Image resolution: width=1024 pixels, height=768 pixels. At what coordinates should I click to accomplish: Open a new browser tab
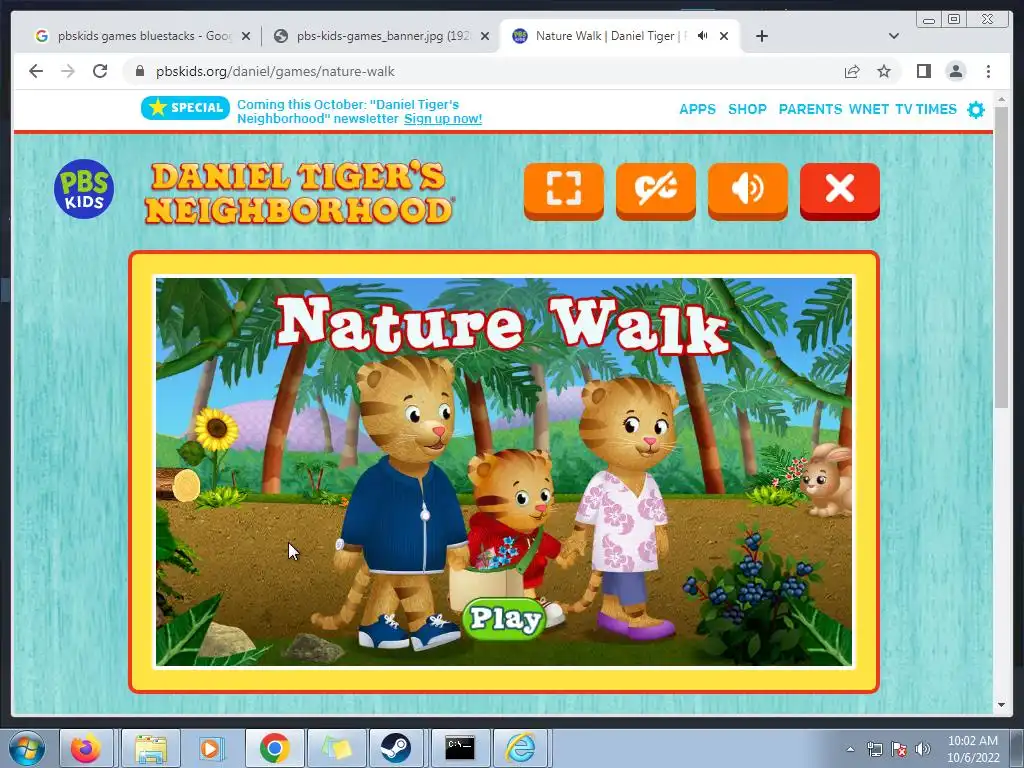point(761,36)
